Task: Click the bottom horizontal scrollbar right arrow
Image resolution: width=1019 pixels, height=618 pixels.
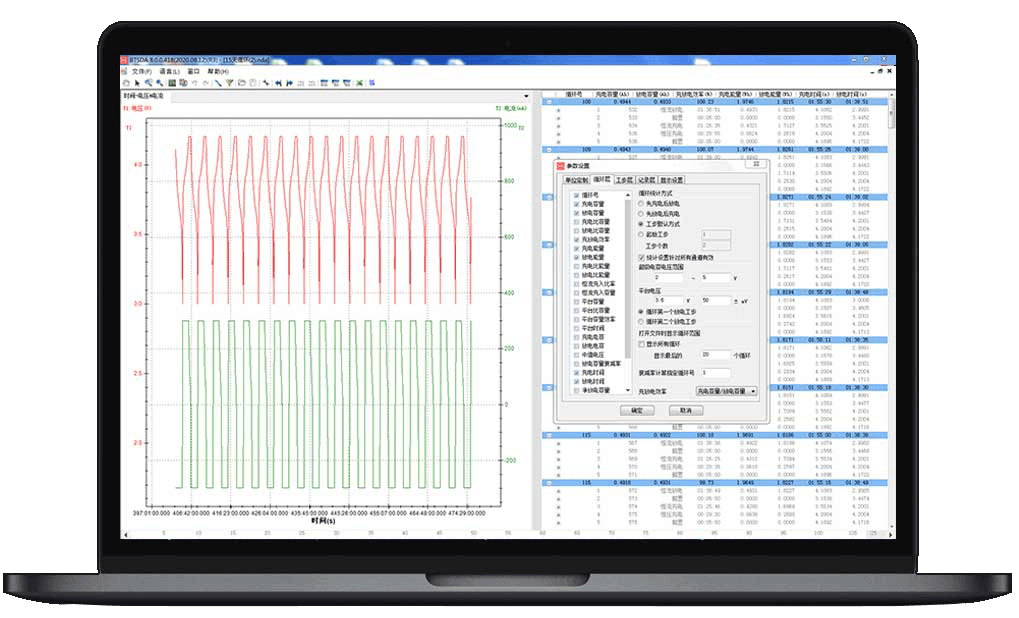Action: click(892, 534)
